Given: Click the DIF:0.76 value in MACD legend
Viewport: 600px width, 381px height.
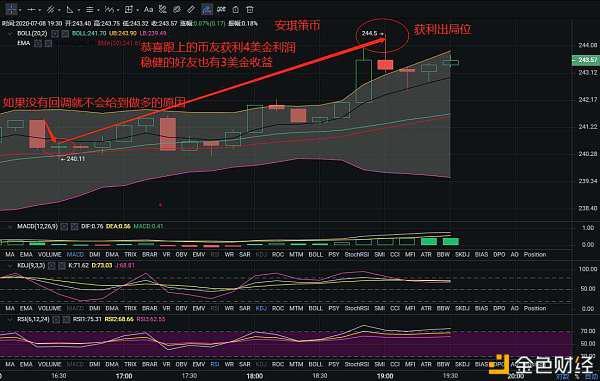Looking at the screenshot, I should (x=92, y=226).
